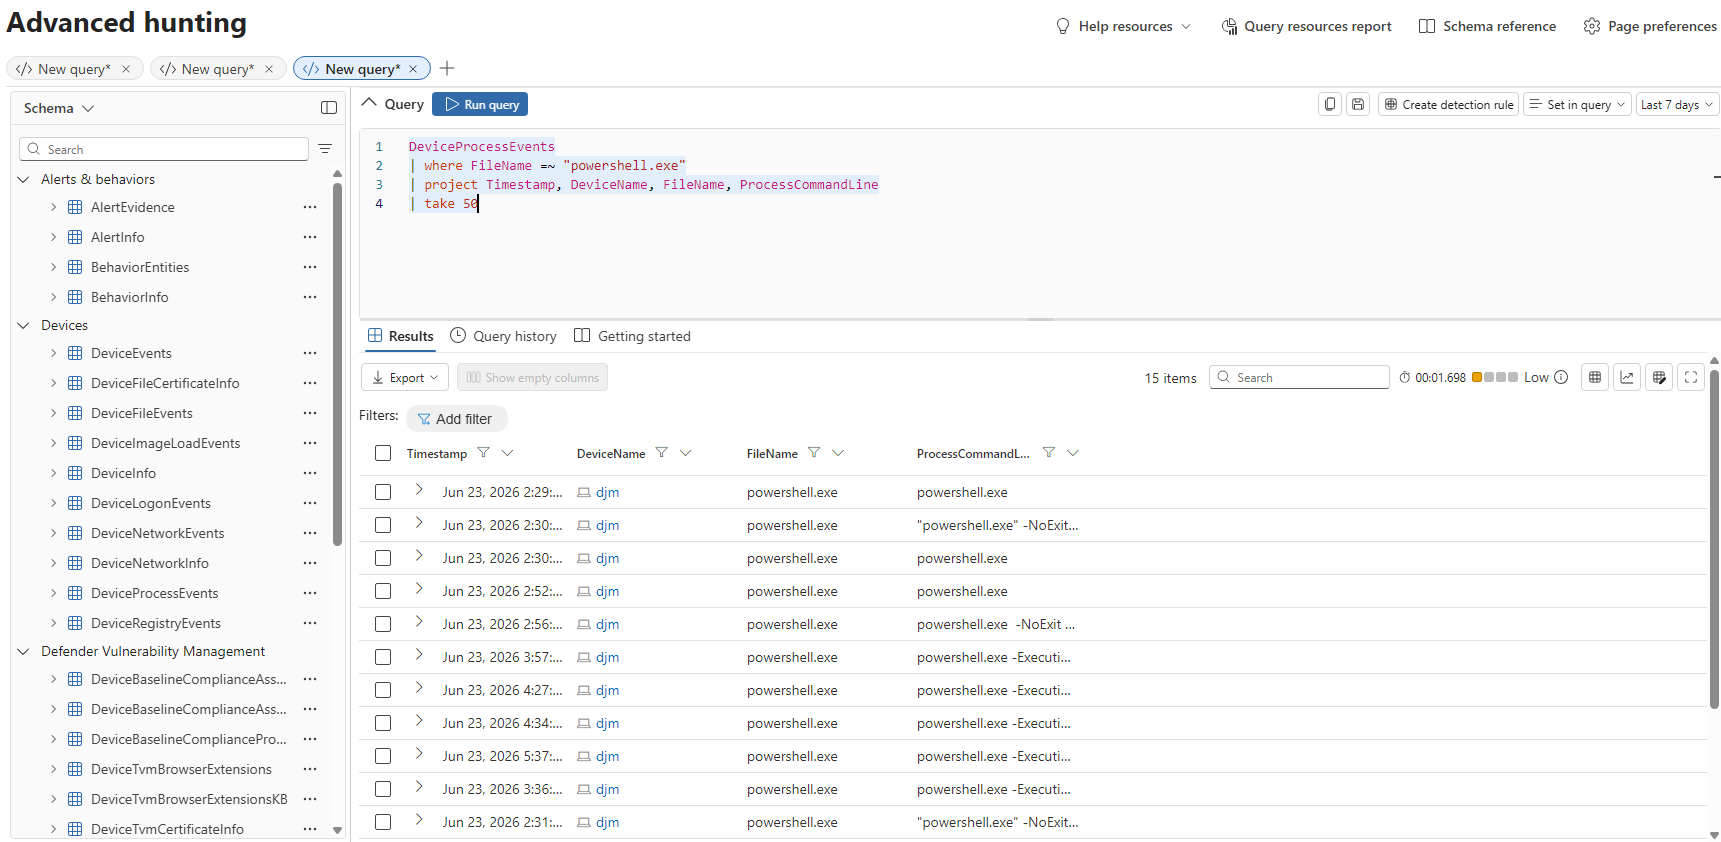The height and width of the screenshot is (842, 1721).
Task: Switch results to table view icon
Action: [1595, 377]
